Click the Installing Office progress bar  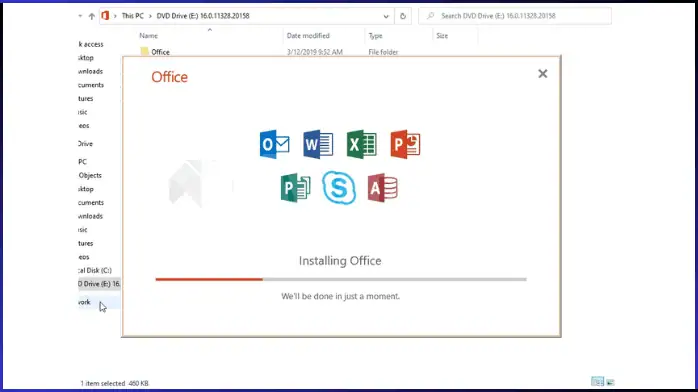pos(341,279)
